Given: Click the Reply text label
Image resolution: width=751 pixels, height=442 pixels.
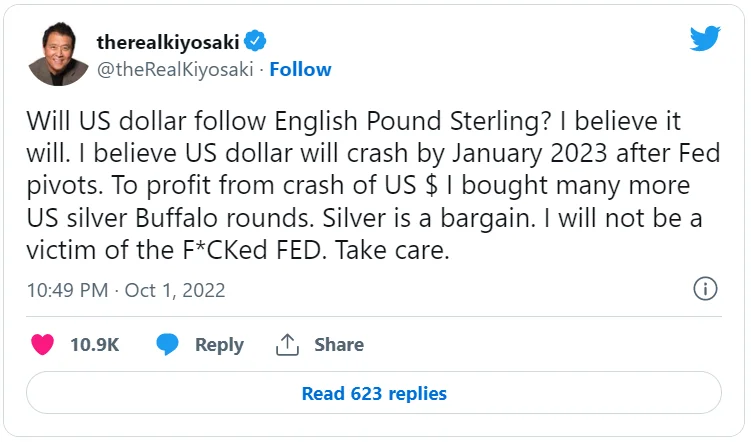Looking at the screenshot, I should (x=219, y=344).
